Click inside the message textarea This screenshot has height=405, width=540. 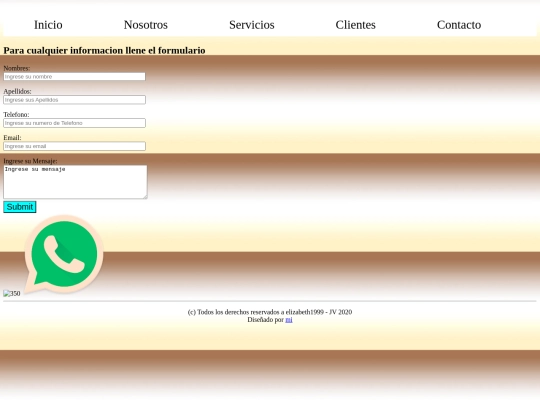click(75, 182)
